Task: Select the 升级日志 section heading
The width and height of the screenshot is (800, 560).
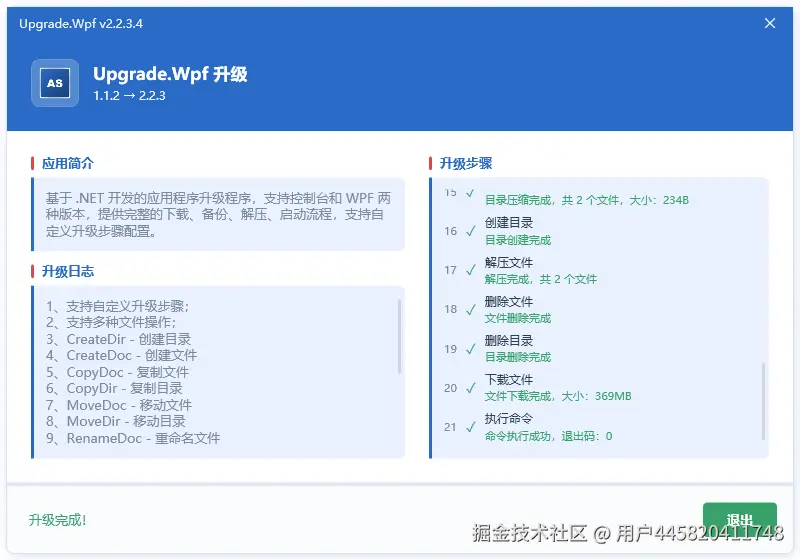Action: pos(68,271)
